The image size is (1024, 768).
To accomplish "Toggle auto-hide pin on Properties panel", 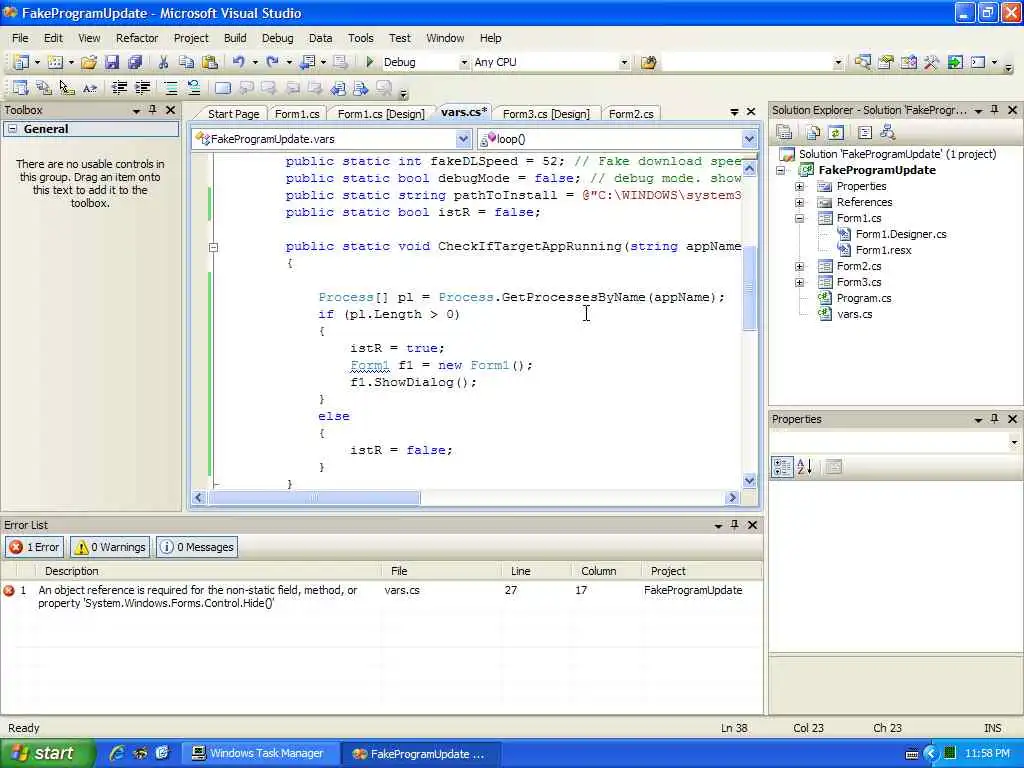I will 995,419.
